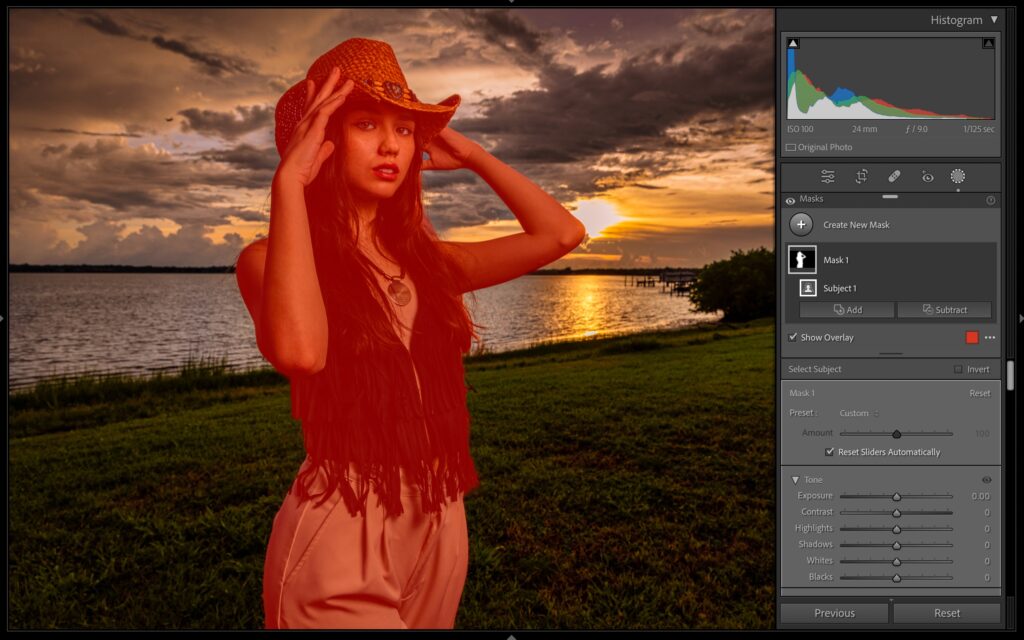Collapse the Tone section triangle

coord(795,480)
